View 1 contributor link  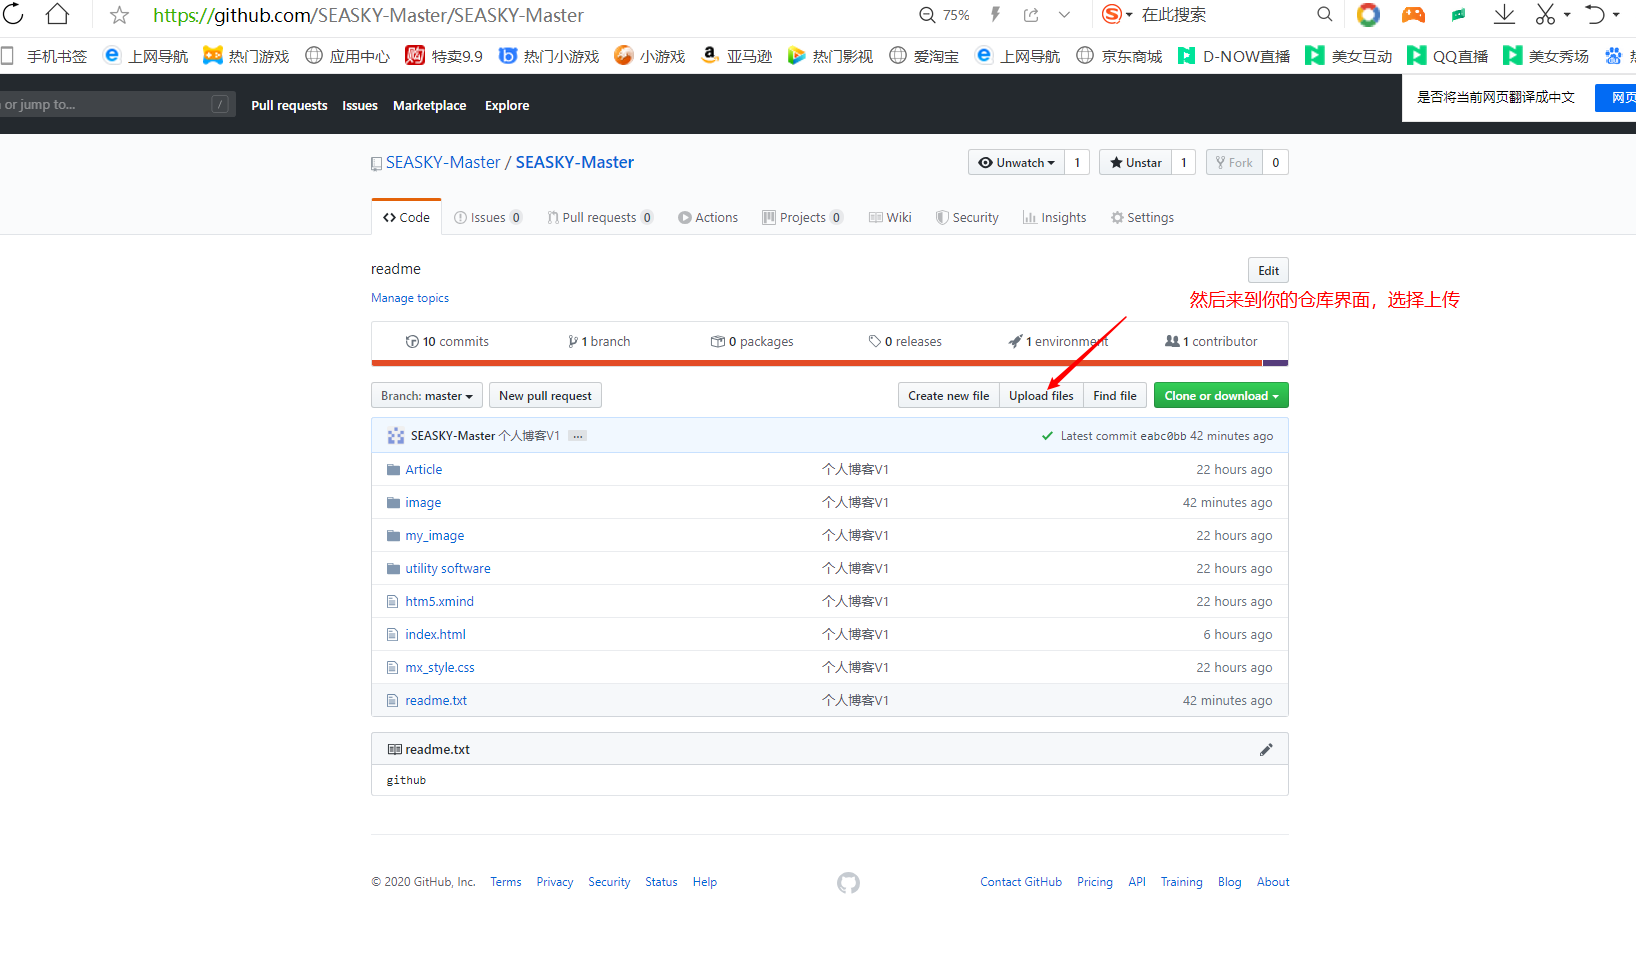(1211, 341)
